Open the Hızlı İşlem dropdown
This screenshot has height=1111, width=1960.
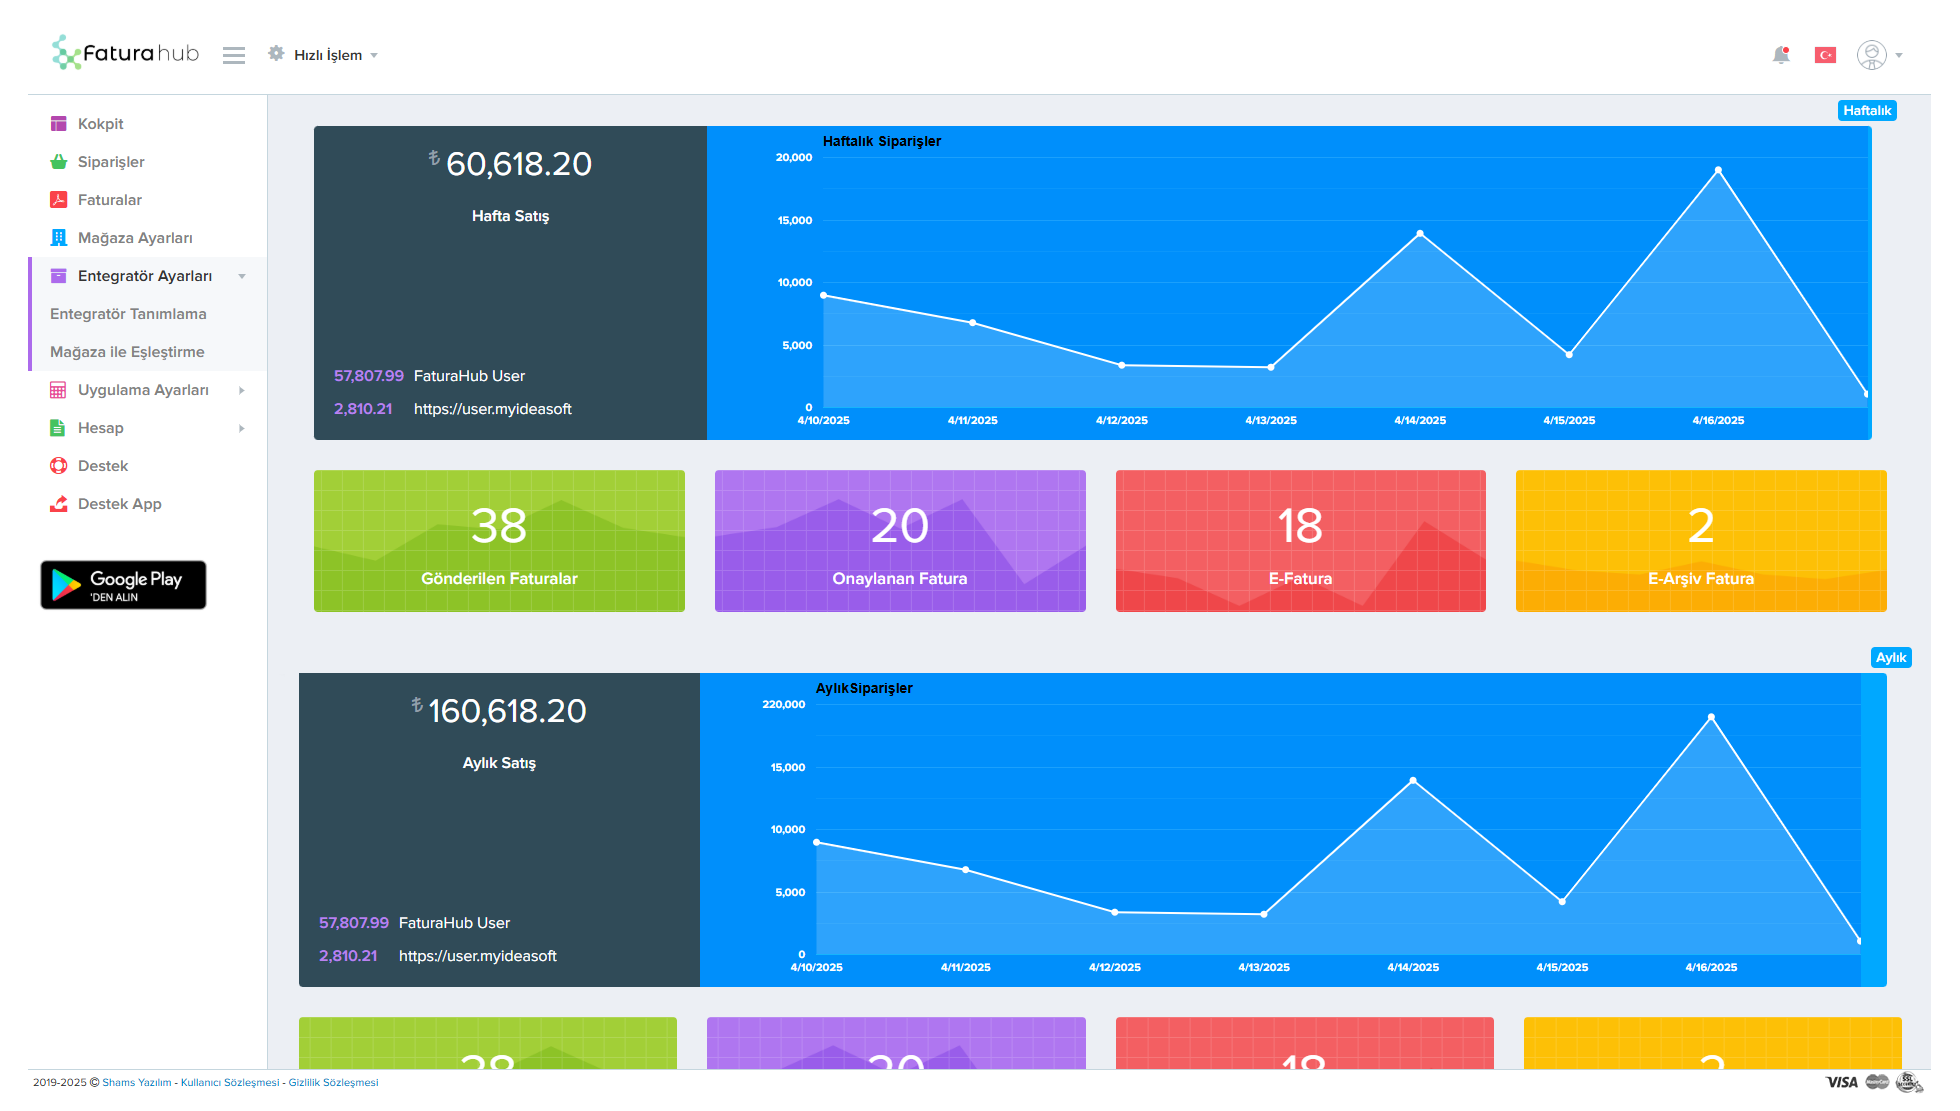click(x=327, y=55)
